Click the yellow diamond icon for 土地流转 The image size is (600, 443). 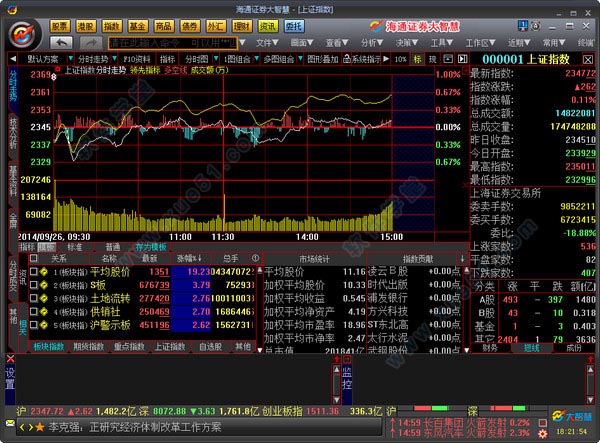44,298
